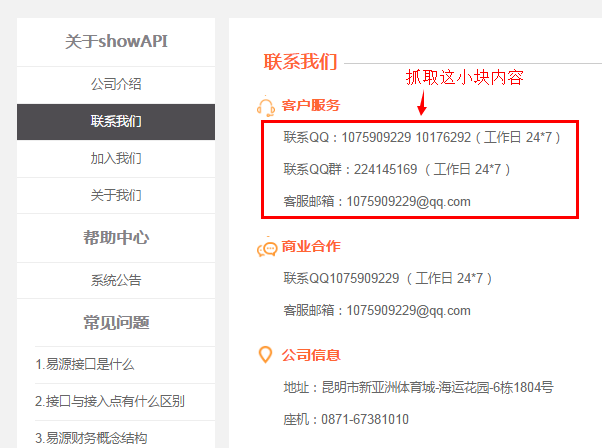Click the location pin icon beside 公司信息

[265, 354]
